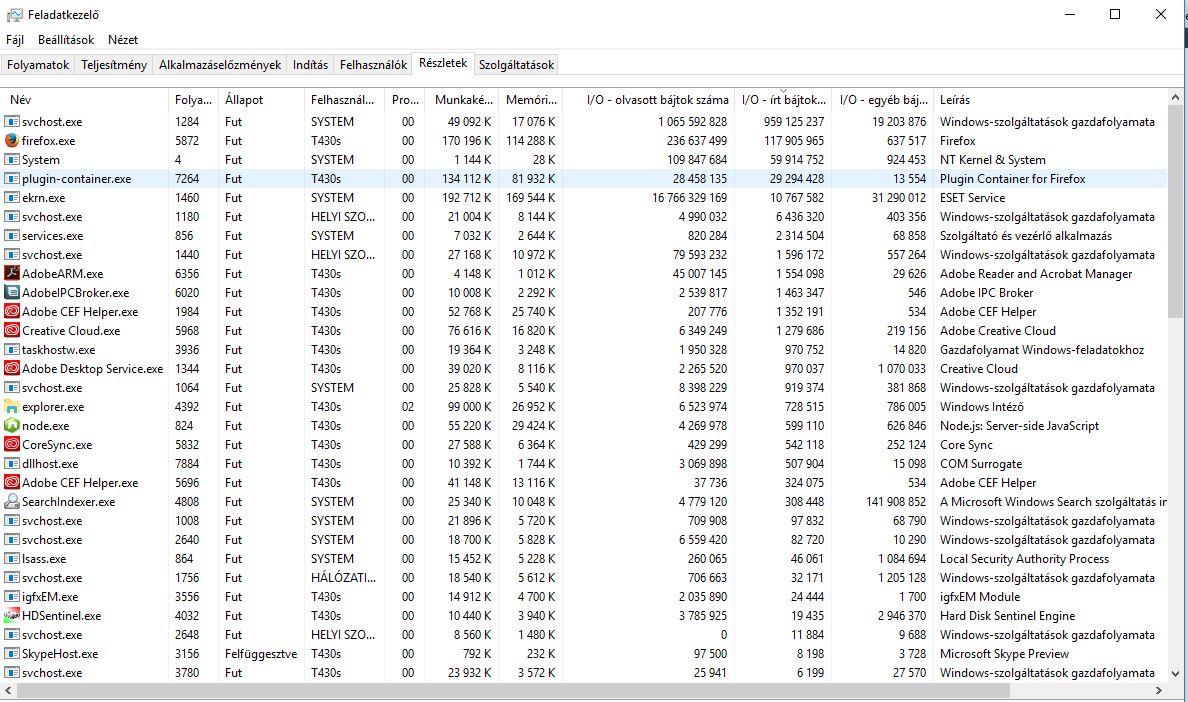Screen dimensions: 1188x702
Task: Click the HDSentinel.exe icon
Action: [x=11, y=616]
